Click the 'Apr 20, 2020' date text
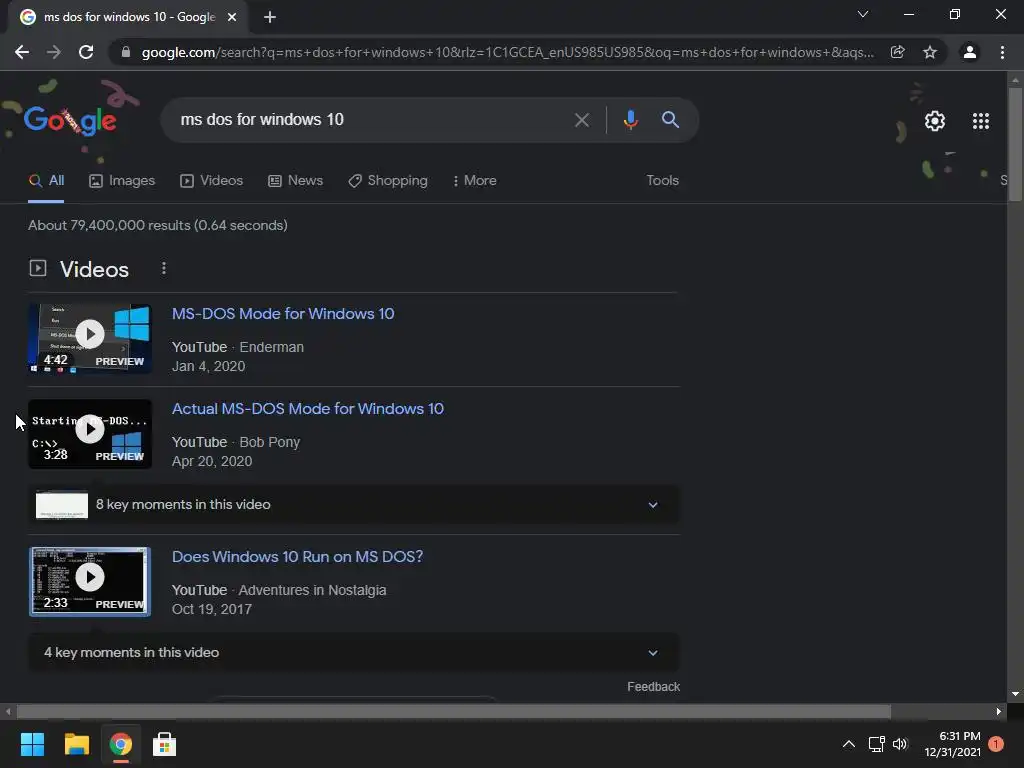This screenshot has width=1024, height=768. (x=212, y=462)
